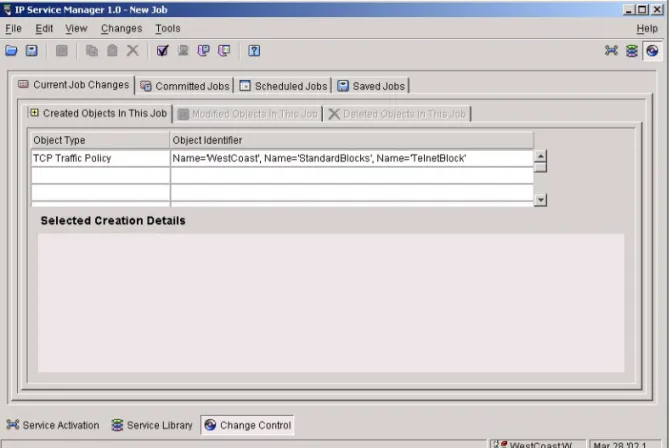Switch to Service Activation via top-right toolbar icon
This screenshot has height=448, width=672.
[x=611, y=51]
